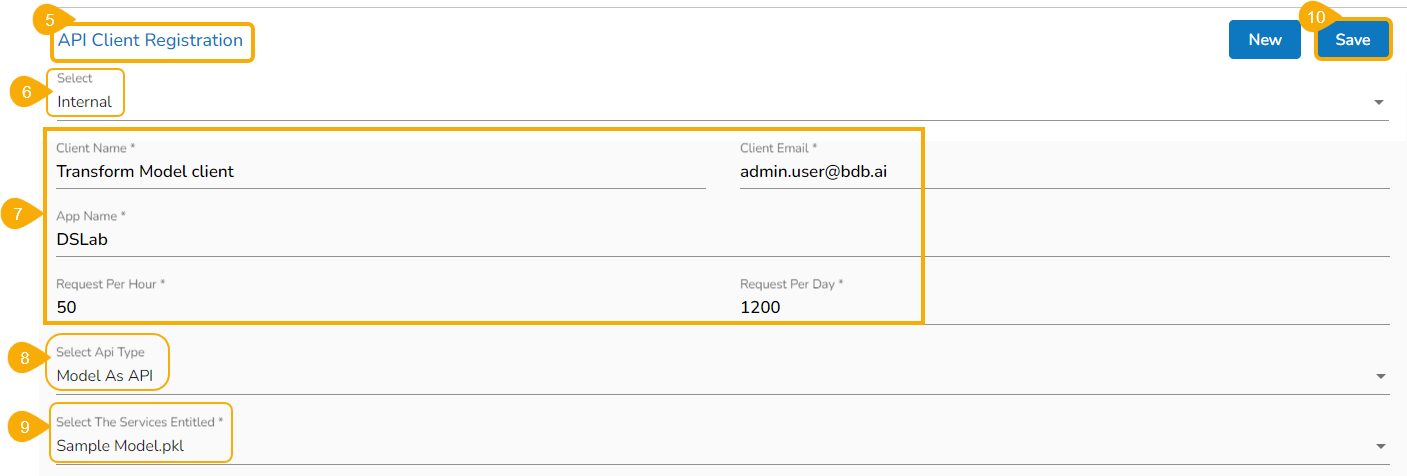
Task: Click the numbered callout badge 9
Action: 25,427
